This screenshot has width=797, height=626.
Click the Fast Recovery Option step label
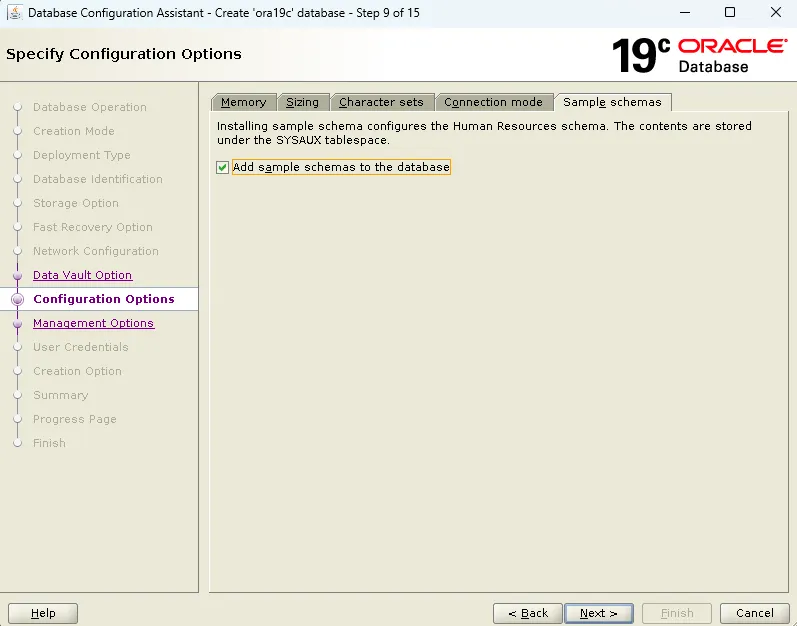pyautogui.click(x=93, y=227)
